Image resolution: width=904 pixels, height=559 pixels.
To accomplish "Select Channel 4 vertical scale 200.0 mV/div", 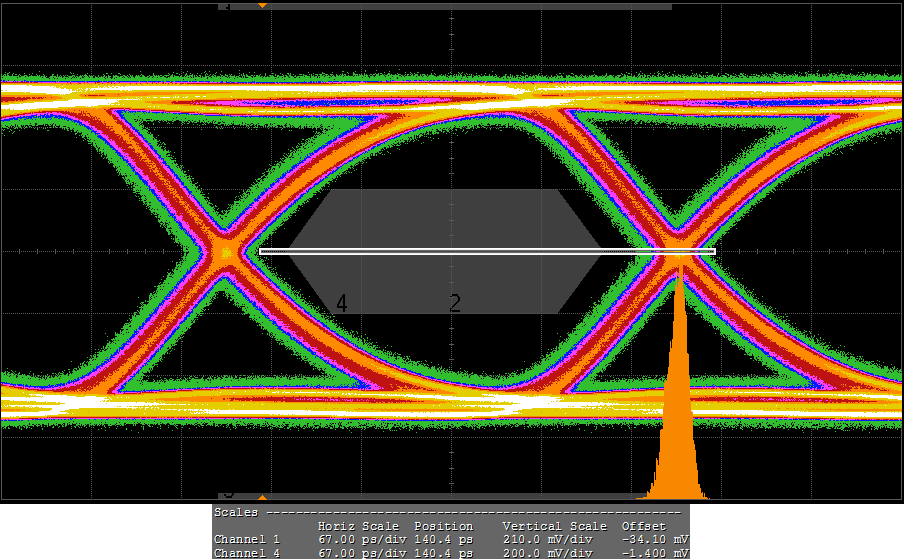I will (x=549, y=553).
